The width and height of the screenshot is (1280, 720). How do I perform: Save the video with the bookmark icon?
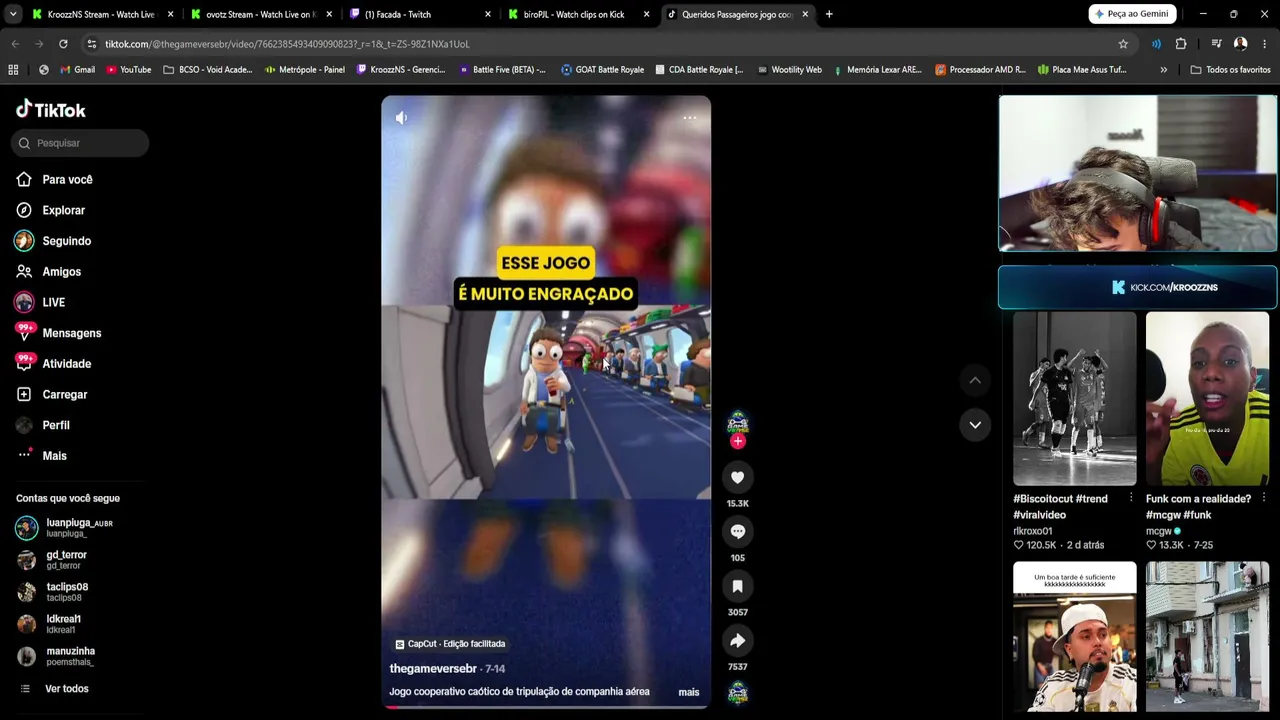(x=737, y=586)
